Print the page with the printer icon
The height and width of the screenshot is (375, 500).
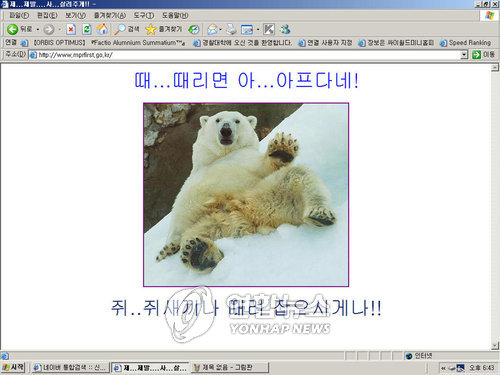click(231, 30)
